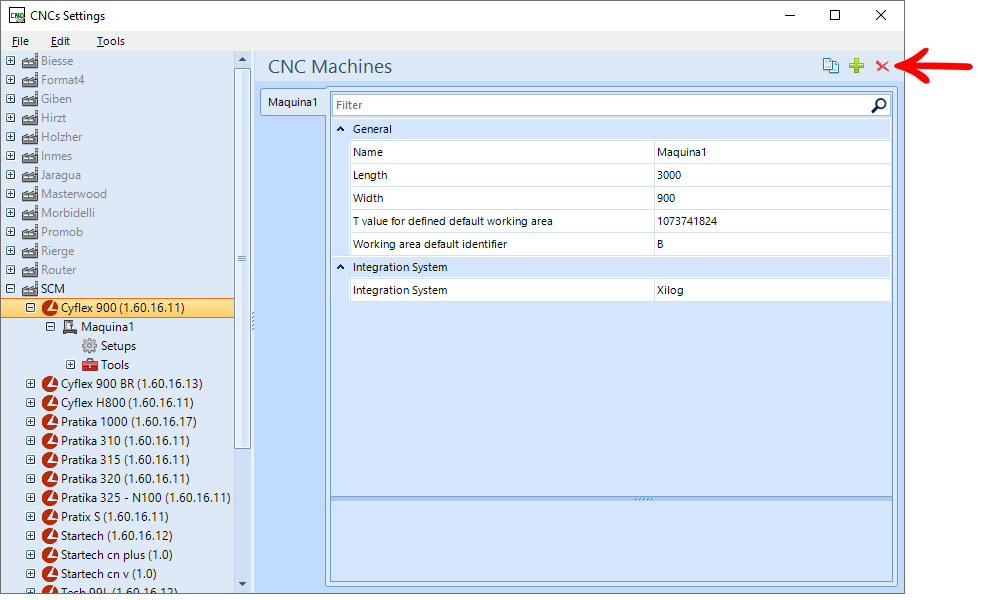Select the Maquina1 tab
The height and width of the screenshot is (600, 989).
click(293, 102)
